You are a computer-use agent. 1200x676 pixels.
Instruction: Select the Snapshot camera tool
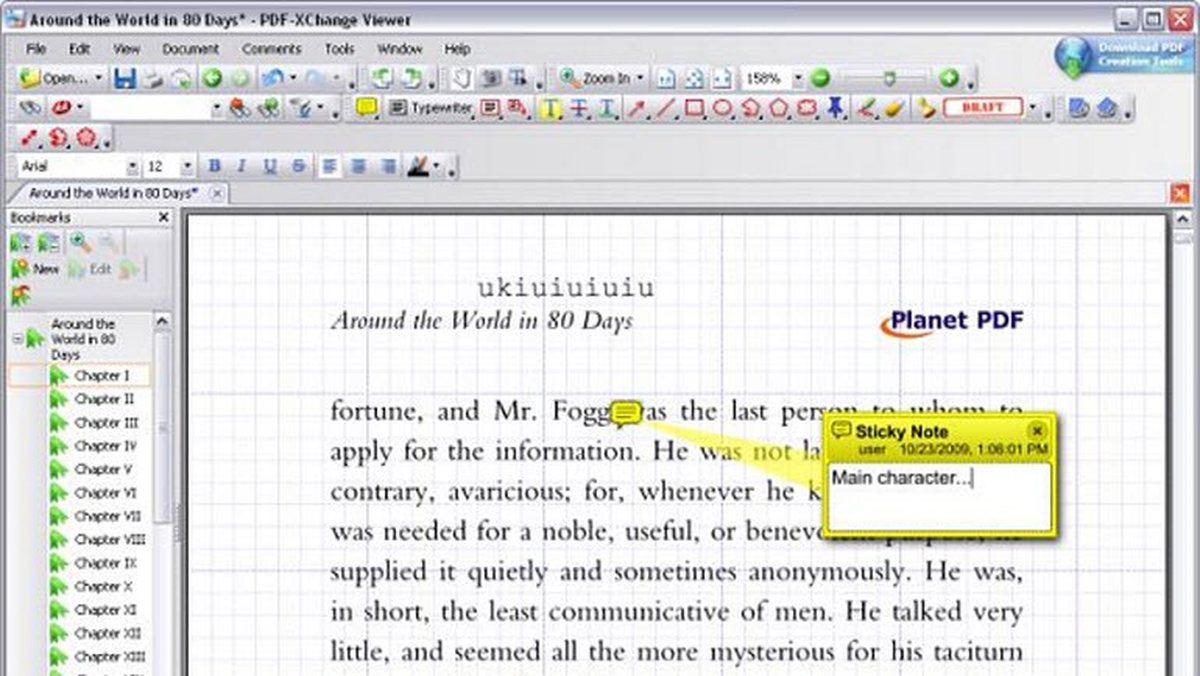[491, 78]
